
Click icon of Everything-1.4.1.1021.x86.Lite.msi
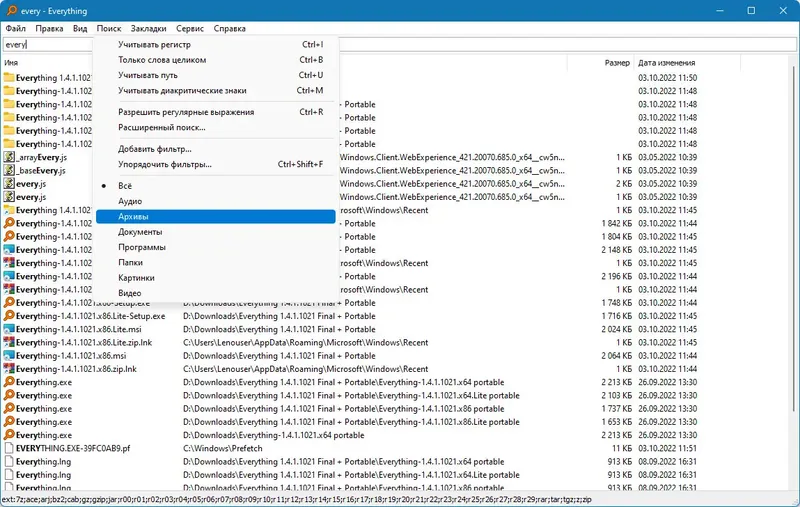pyautogui.click(x=9, y=329)
